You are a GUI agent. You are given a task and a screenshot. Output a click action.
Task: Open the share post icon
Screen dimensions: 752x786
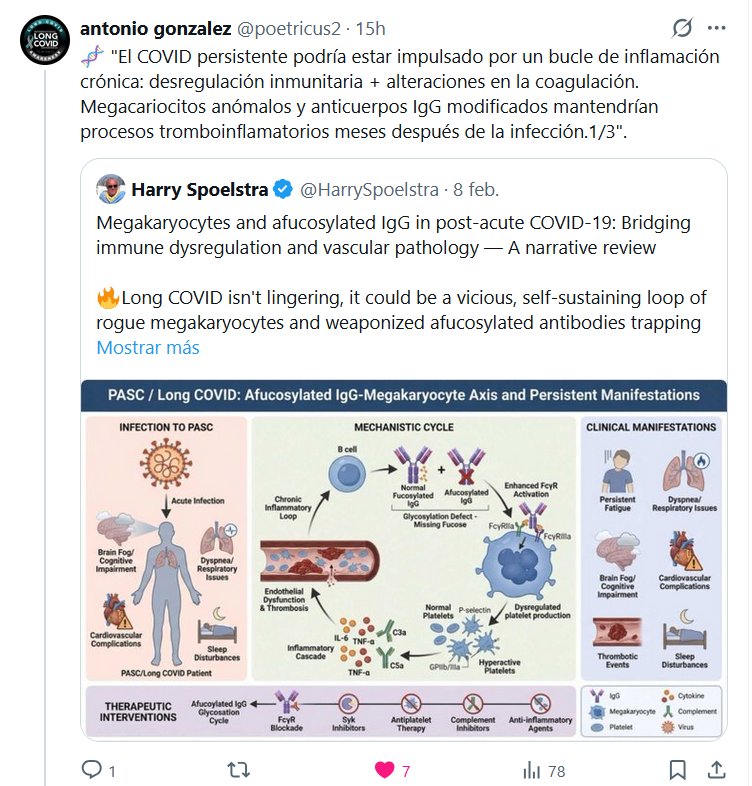pyautogui.click(x=717, y=770)
